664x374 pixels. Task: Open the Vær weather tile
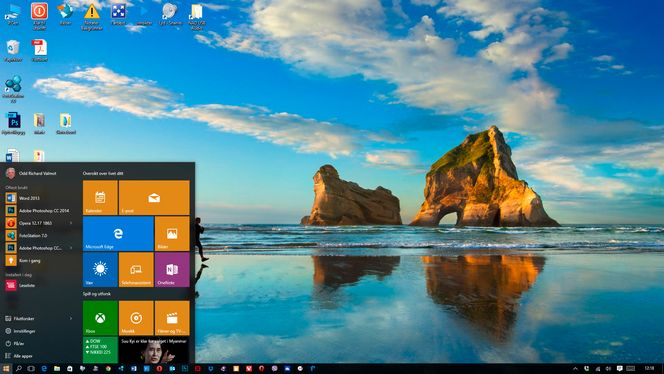(100, 269)
